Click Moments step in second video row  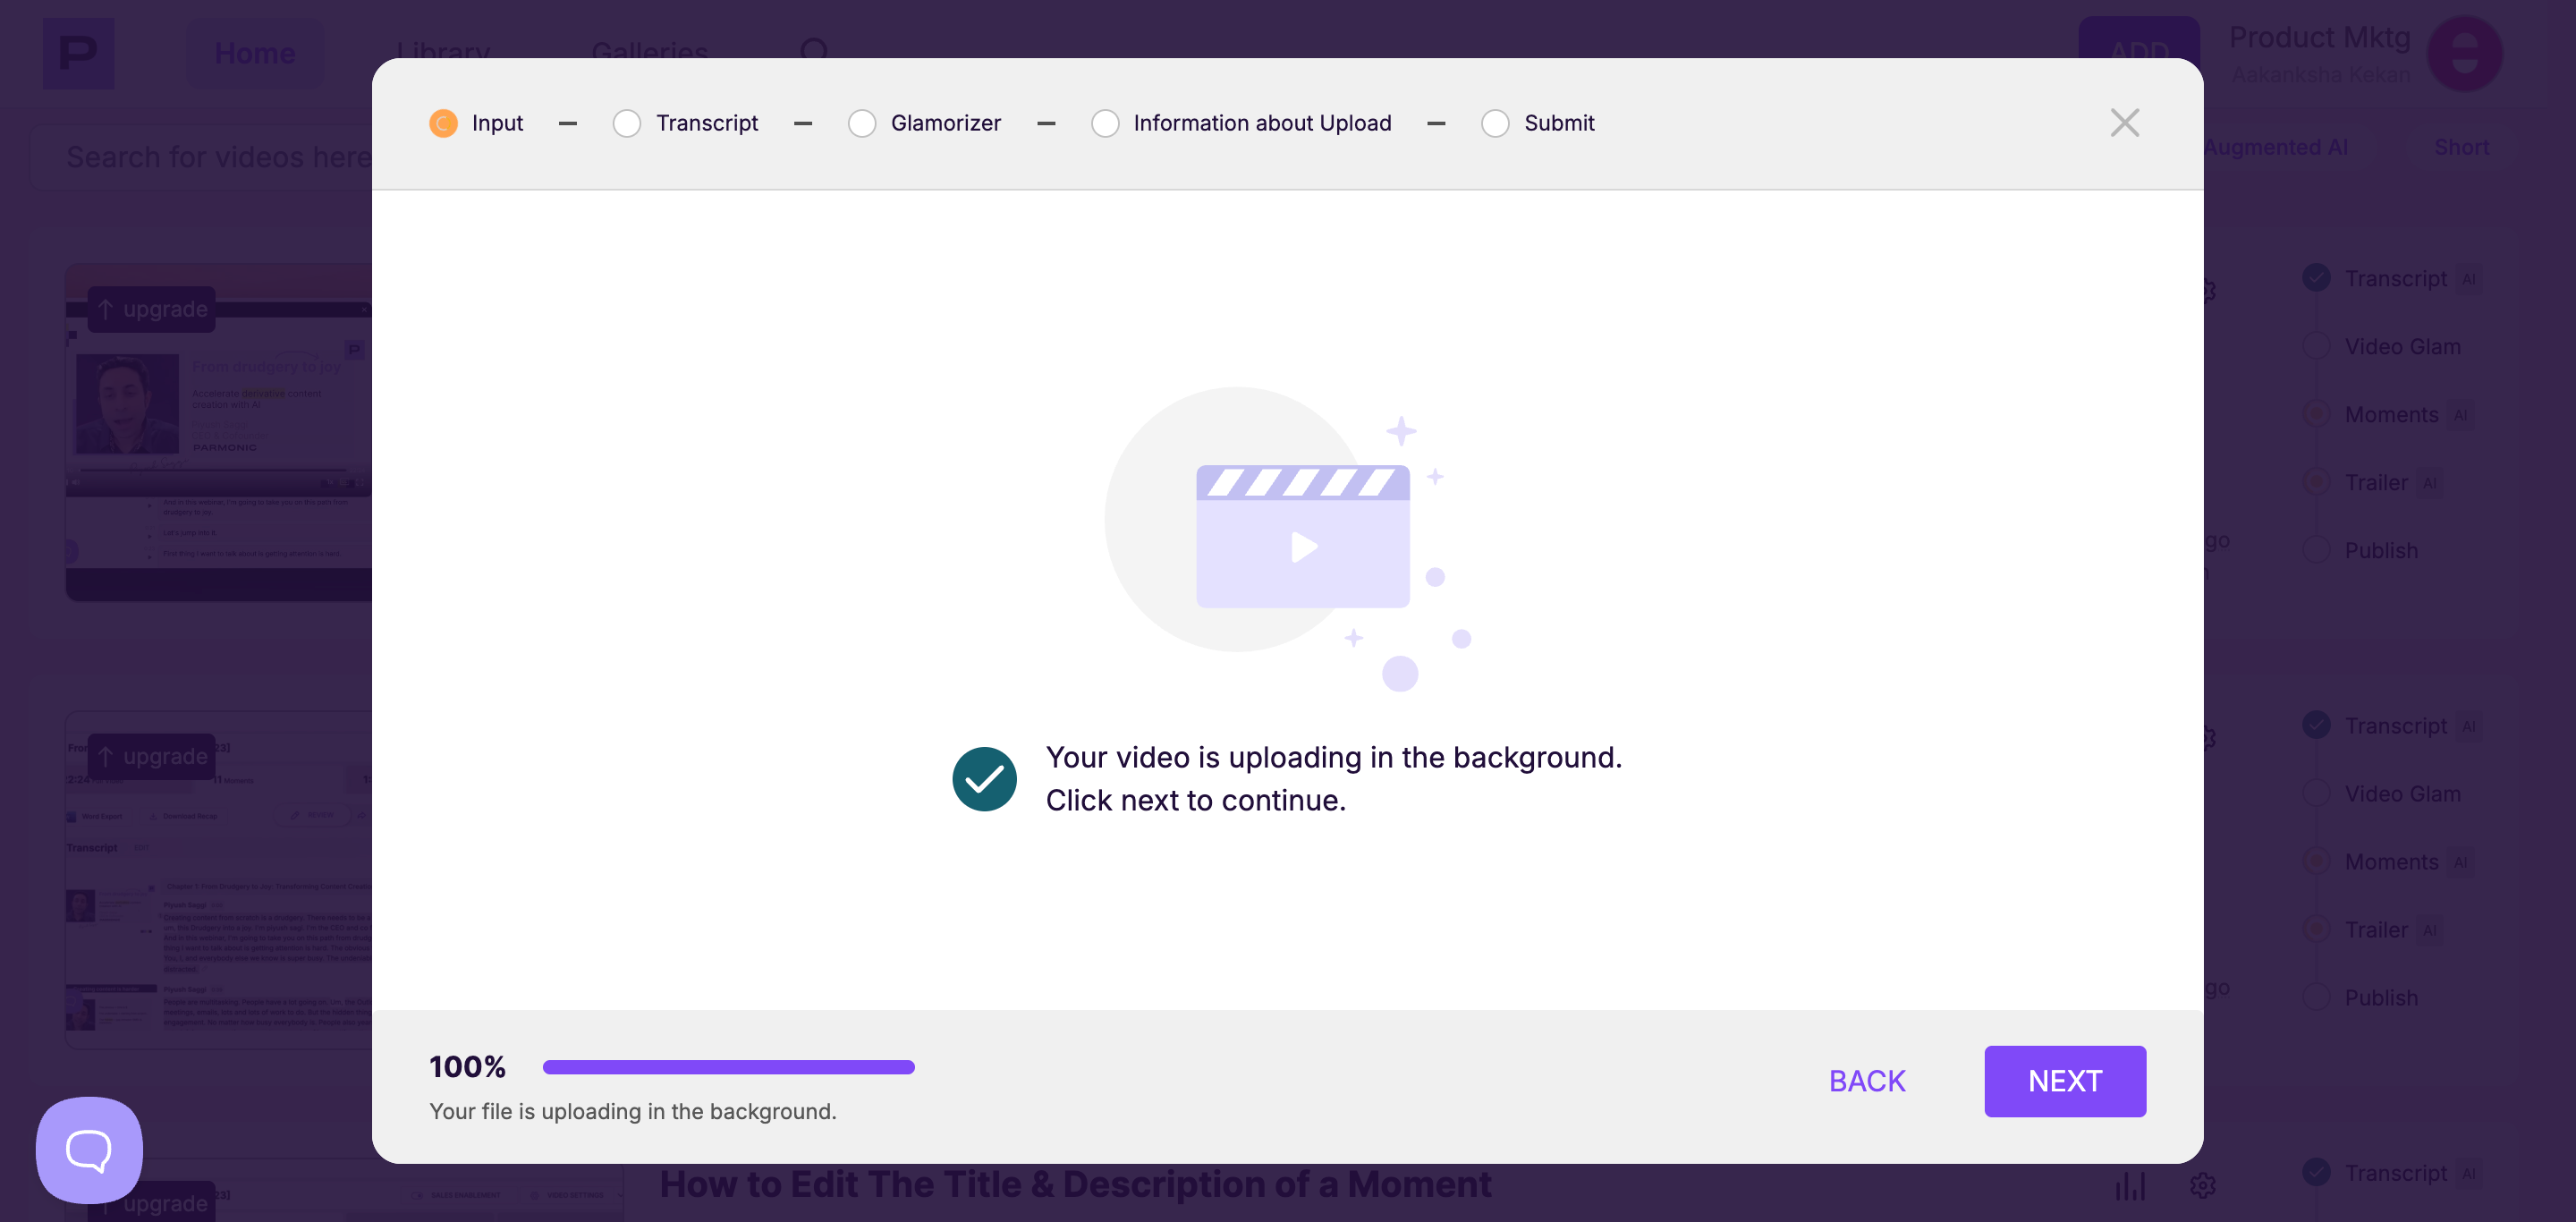2391,861
